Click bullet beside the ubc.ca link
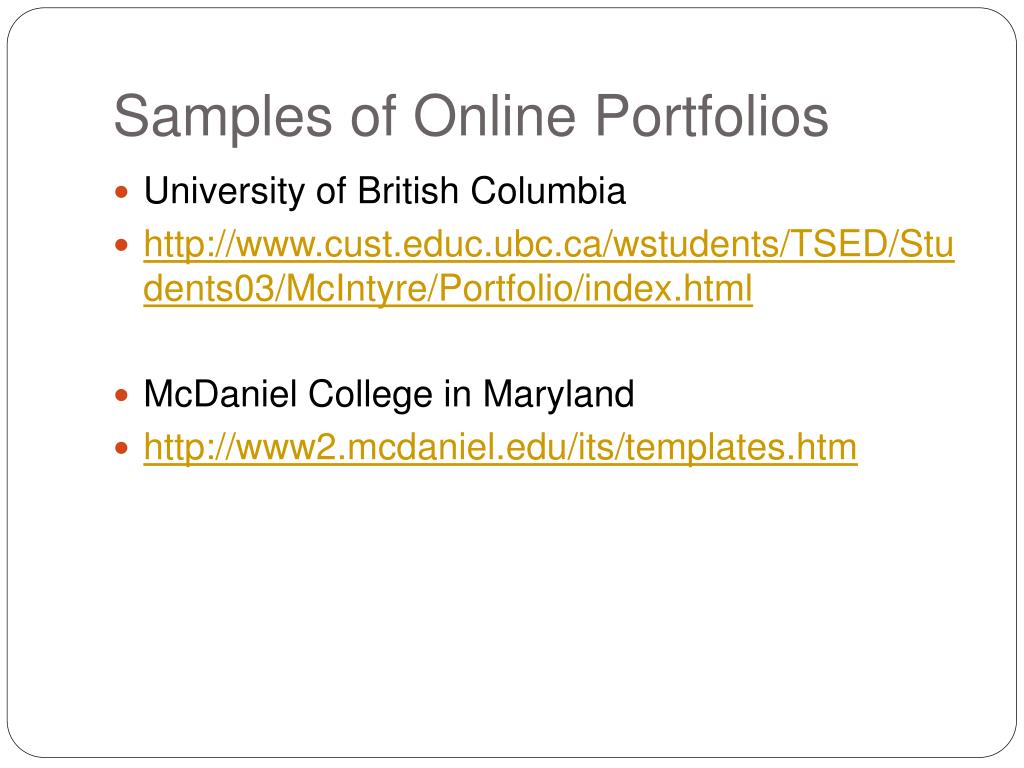Viewport: 1024px width, 768px height. click(121, 246)
